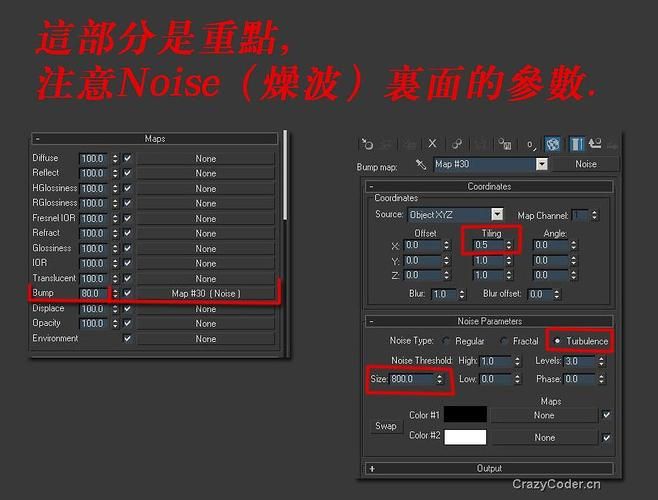Click the X Tiling value field

coord(488,245)
